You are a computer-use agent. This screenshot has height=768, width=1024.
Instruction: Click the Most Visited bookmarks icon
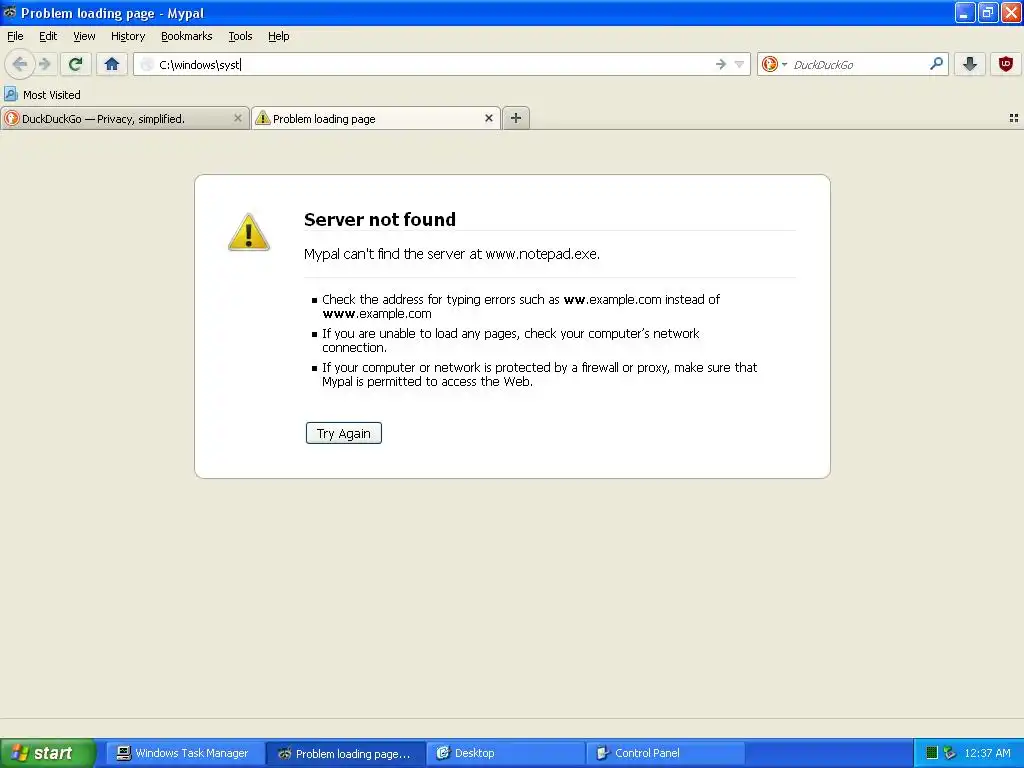10,94
